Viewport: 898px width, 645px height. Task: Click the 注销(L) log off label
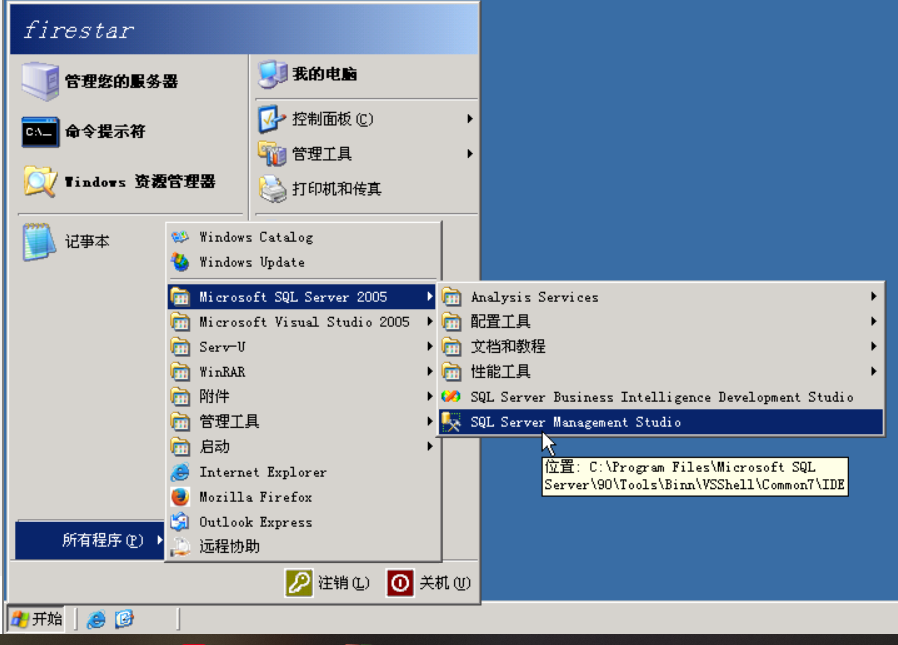point(344,583)
